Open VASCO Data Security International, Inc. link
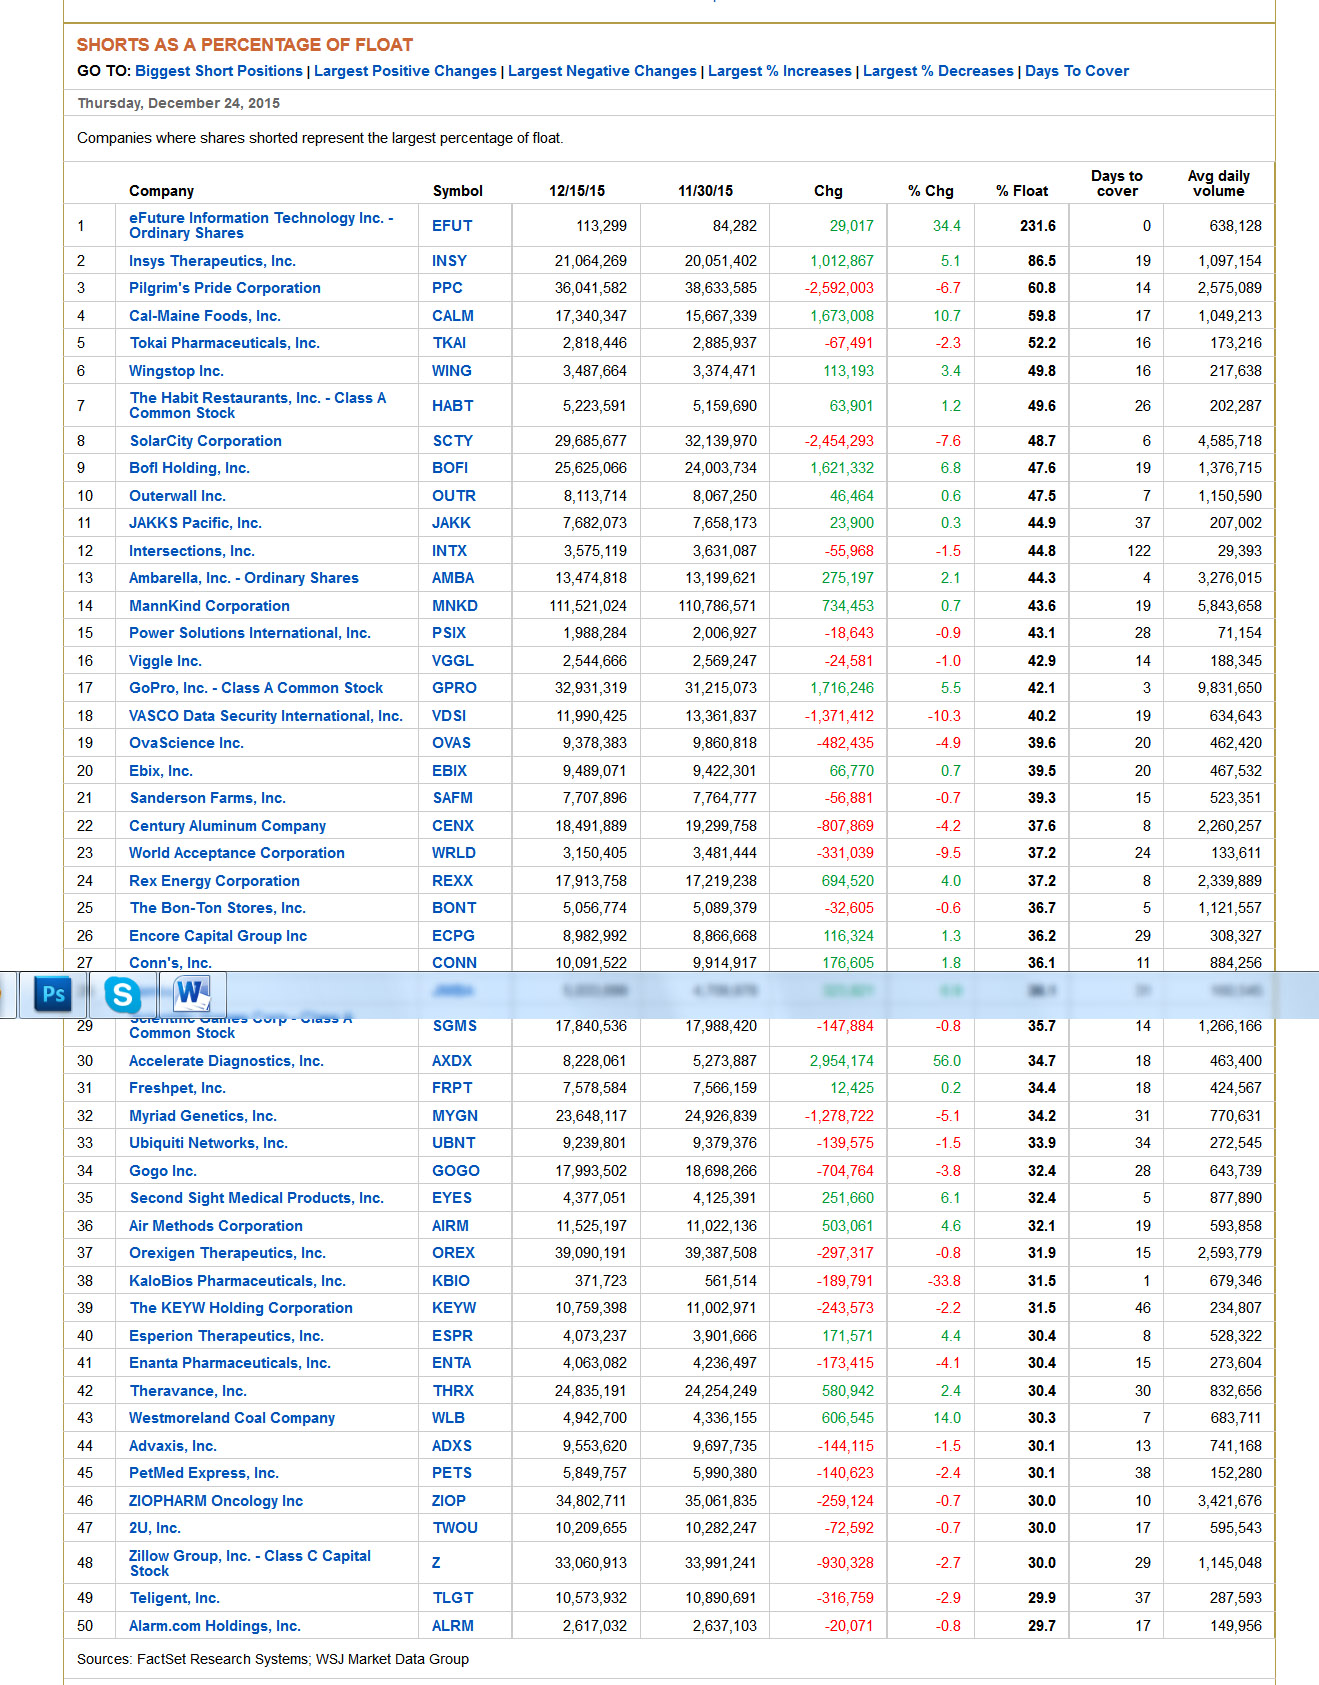Viewport: 1319px width, 1685px height. tap(266, 716)
